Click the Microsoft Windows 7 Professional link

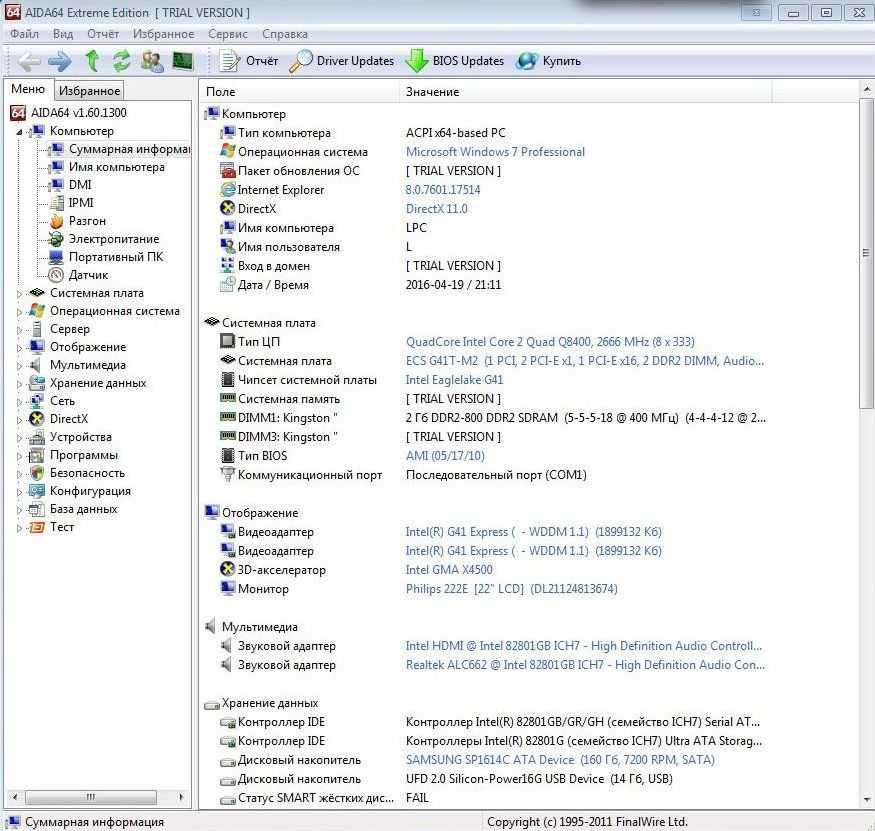(x=495, y=152)
